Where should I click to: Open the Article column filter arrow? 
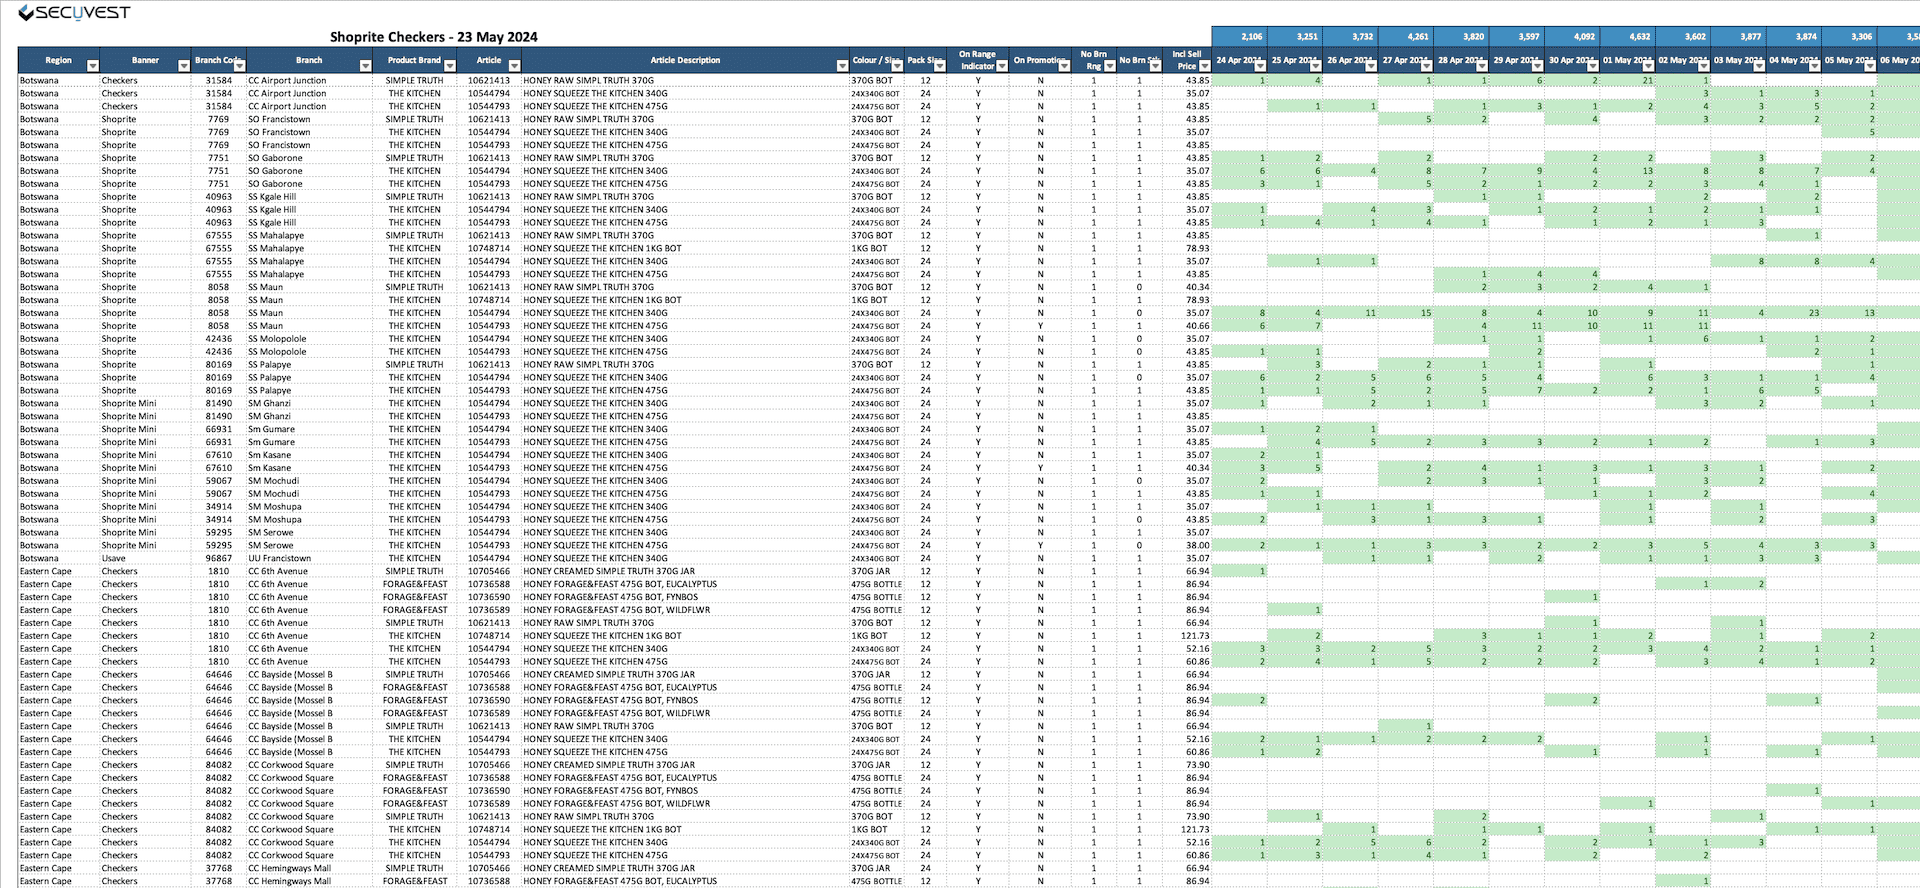(x=515, y=66)
